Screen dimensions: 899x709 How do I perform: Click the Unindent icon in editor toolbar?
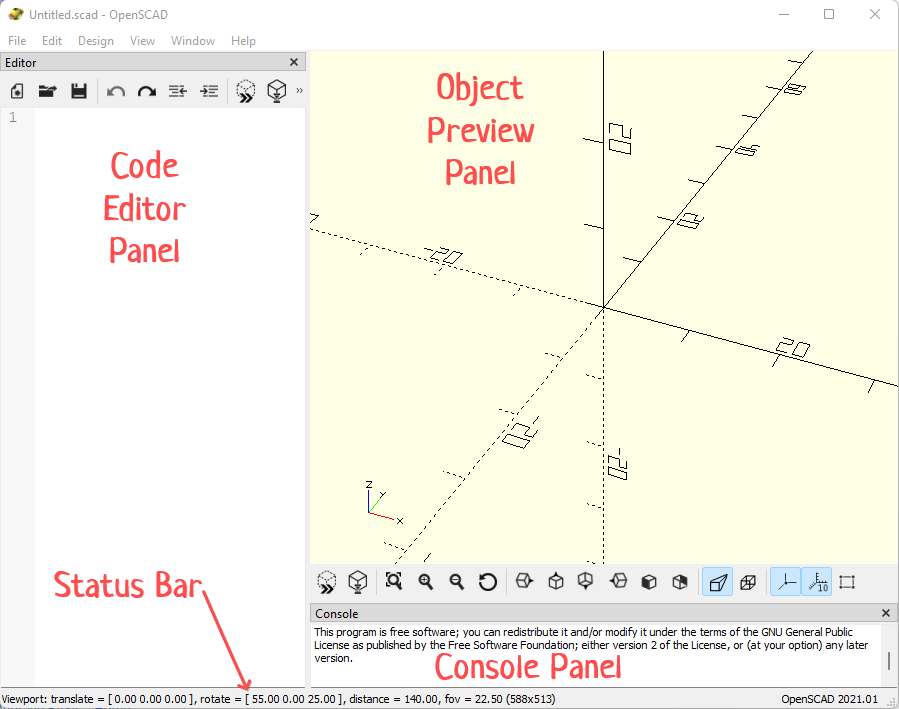tap(178, 91)
